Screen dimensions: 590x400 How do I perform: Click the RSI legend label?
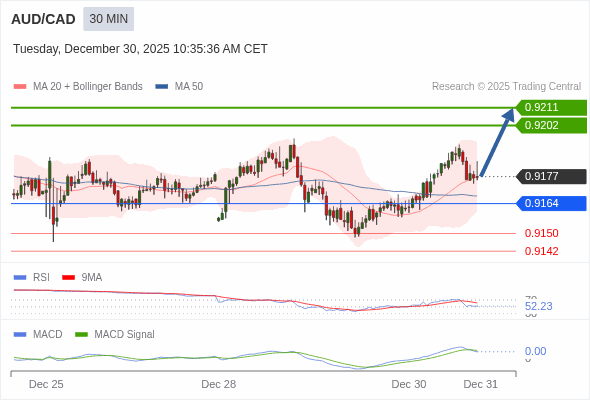(41, 278)
